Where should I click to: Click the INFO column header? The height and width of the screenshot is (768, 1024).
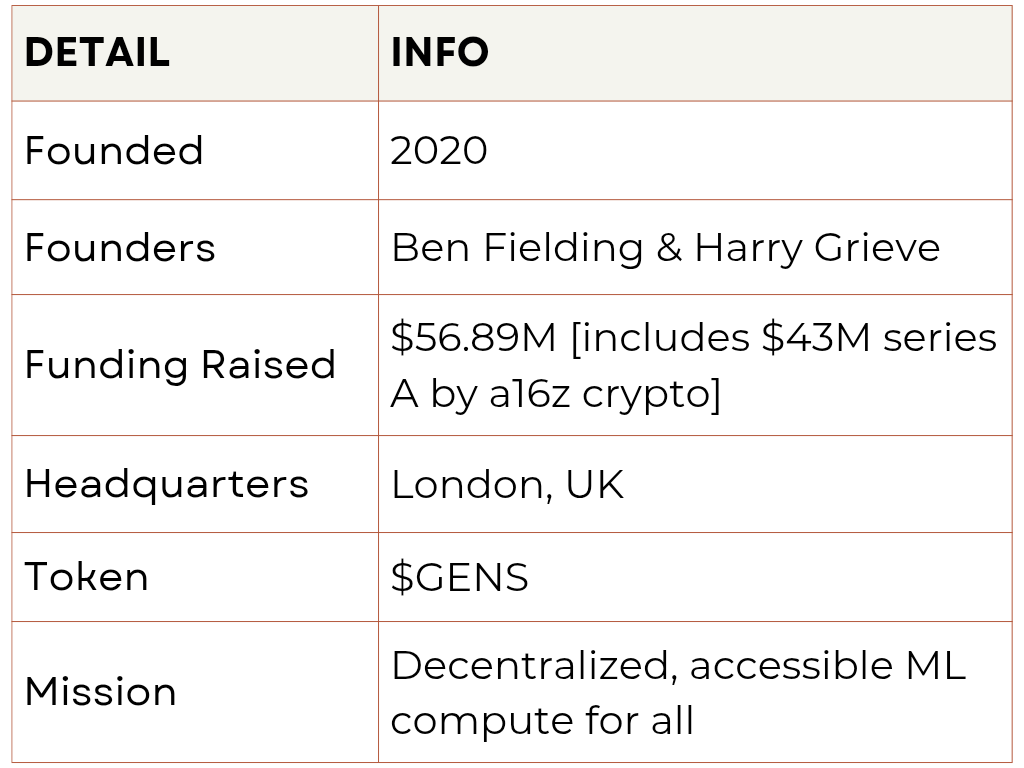tap(440, 52)
